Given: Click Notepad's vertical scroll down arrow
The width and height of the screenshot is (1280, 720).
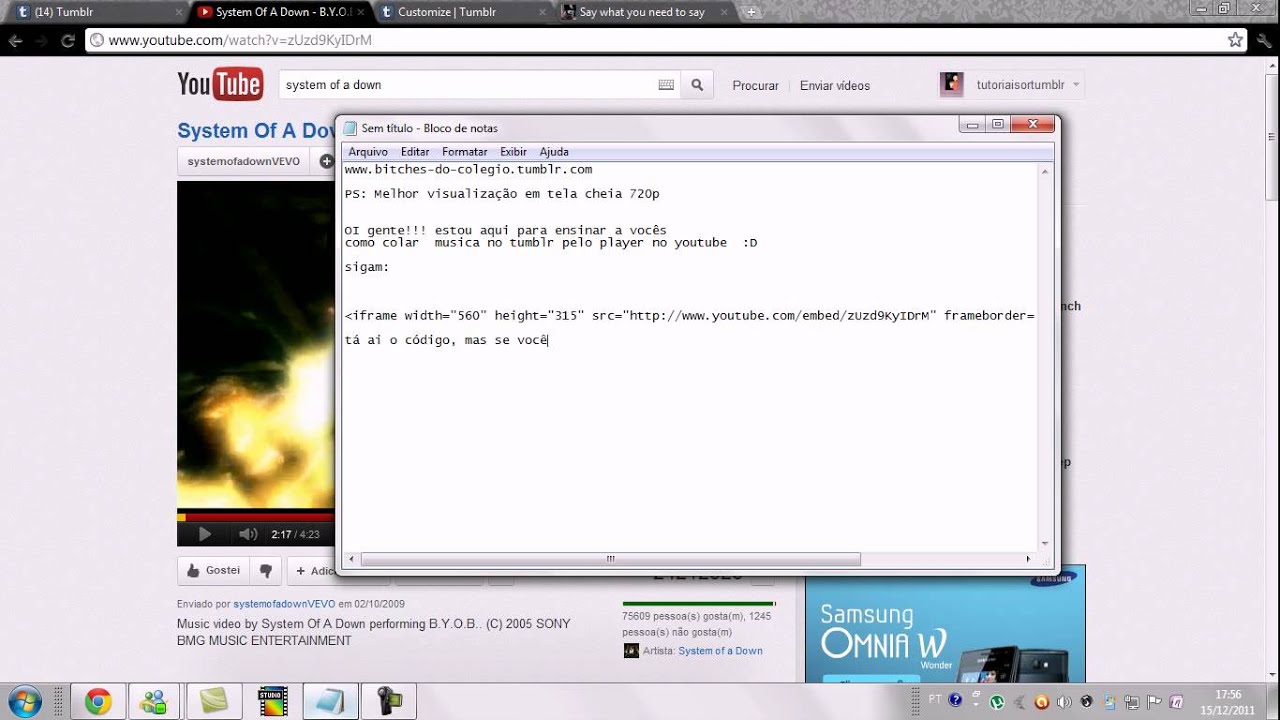Looking at the screenshot, I should click(x=1045, y=543).
